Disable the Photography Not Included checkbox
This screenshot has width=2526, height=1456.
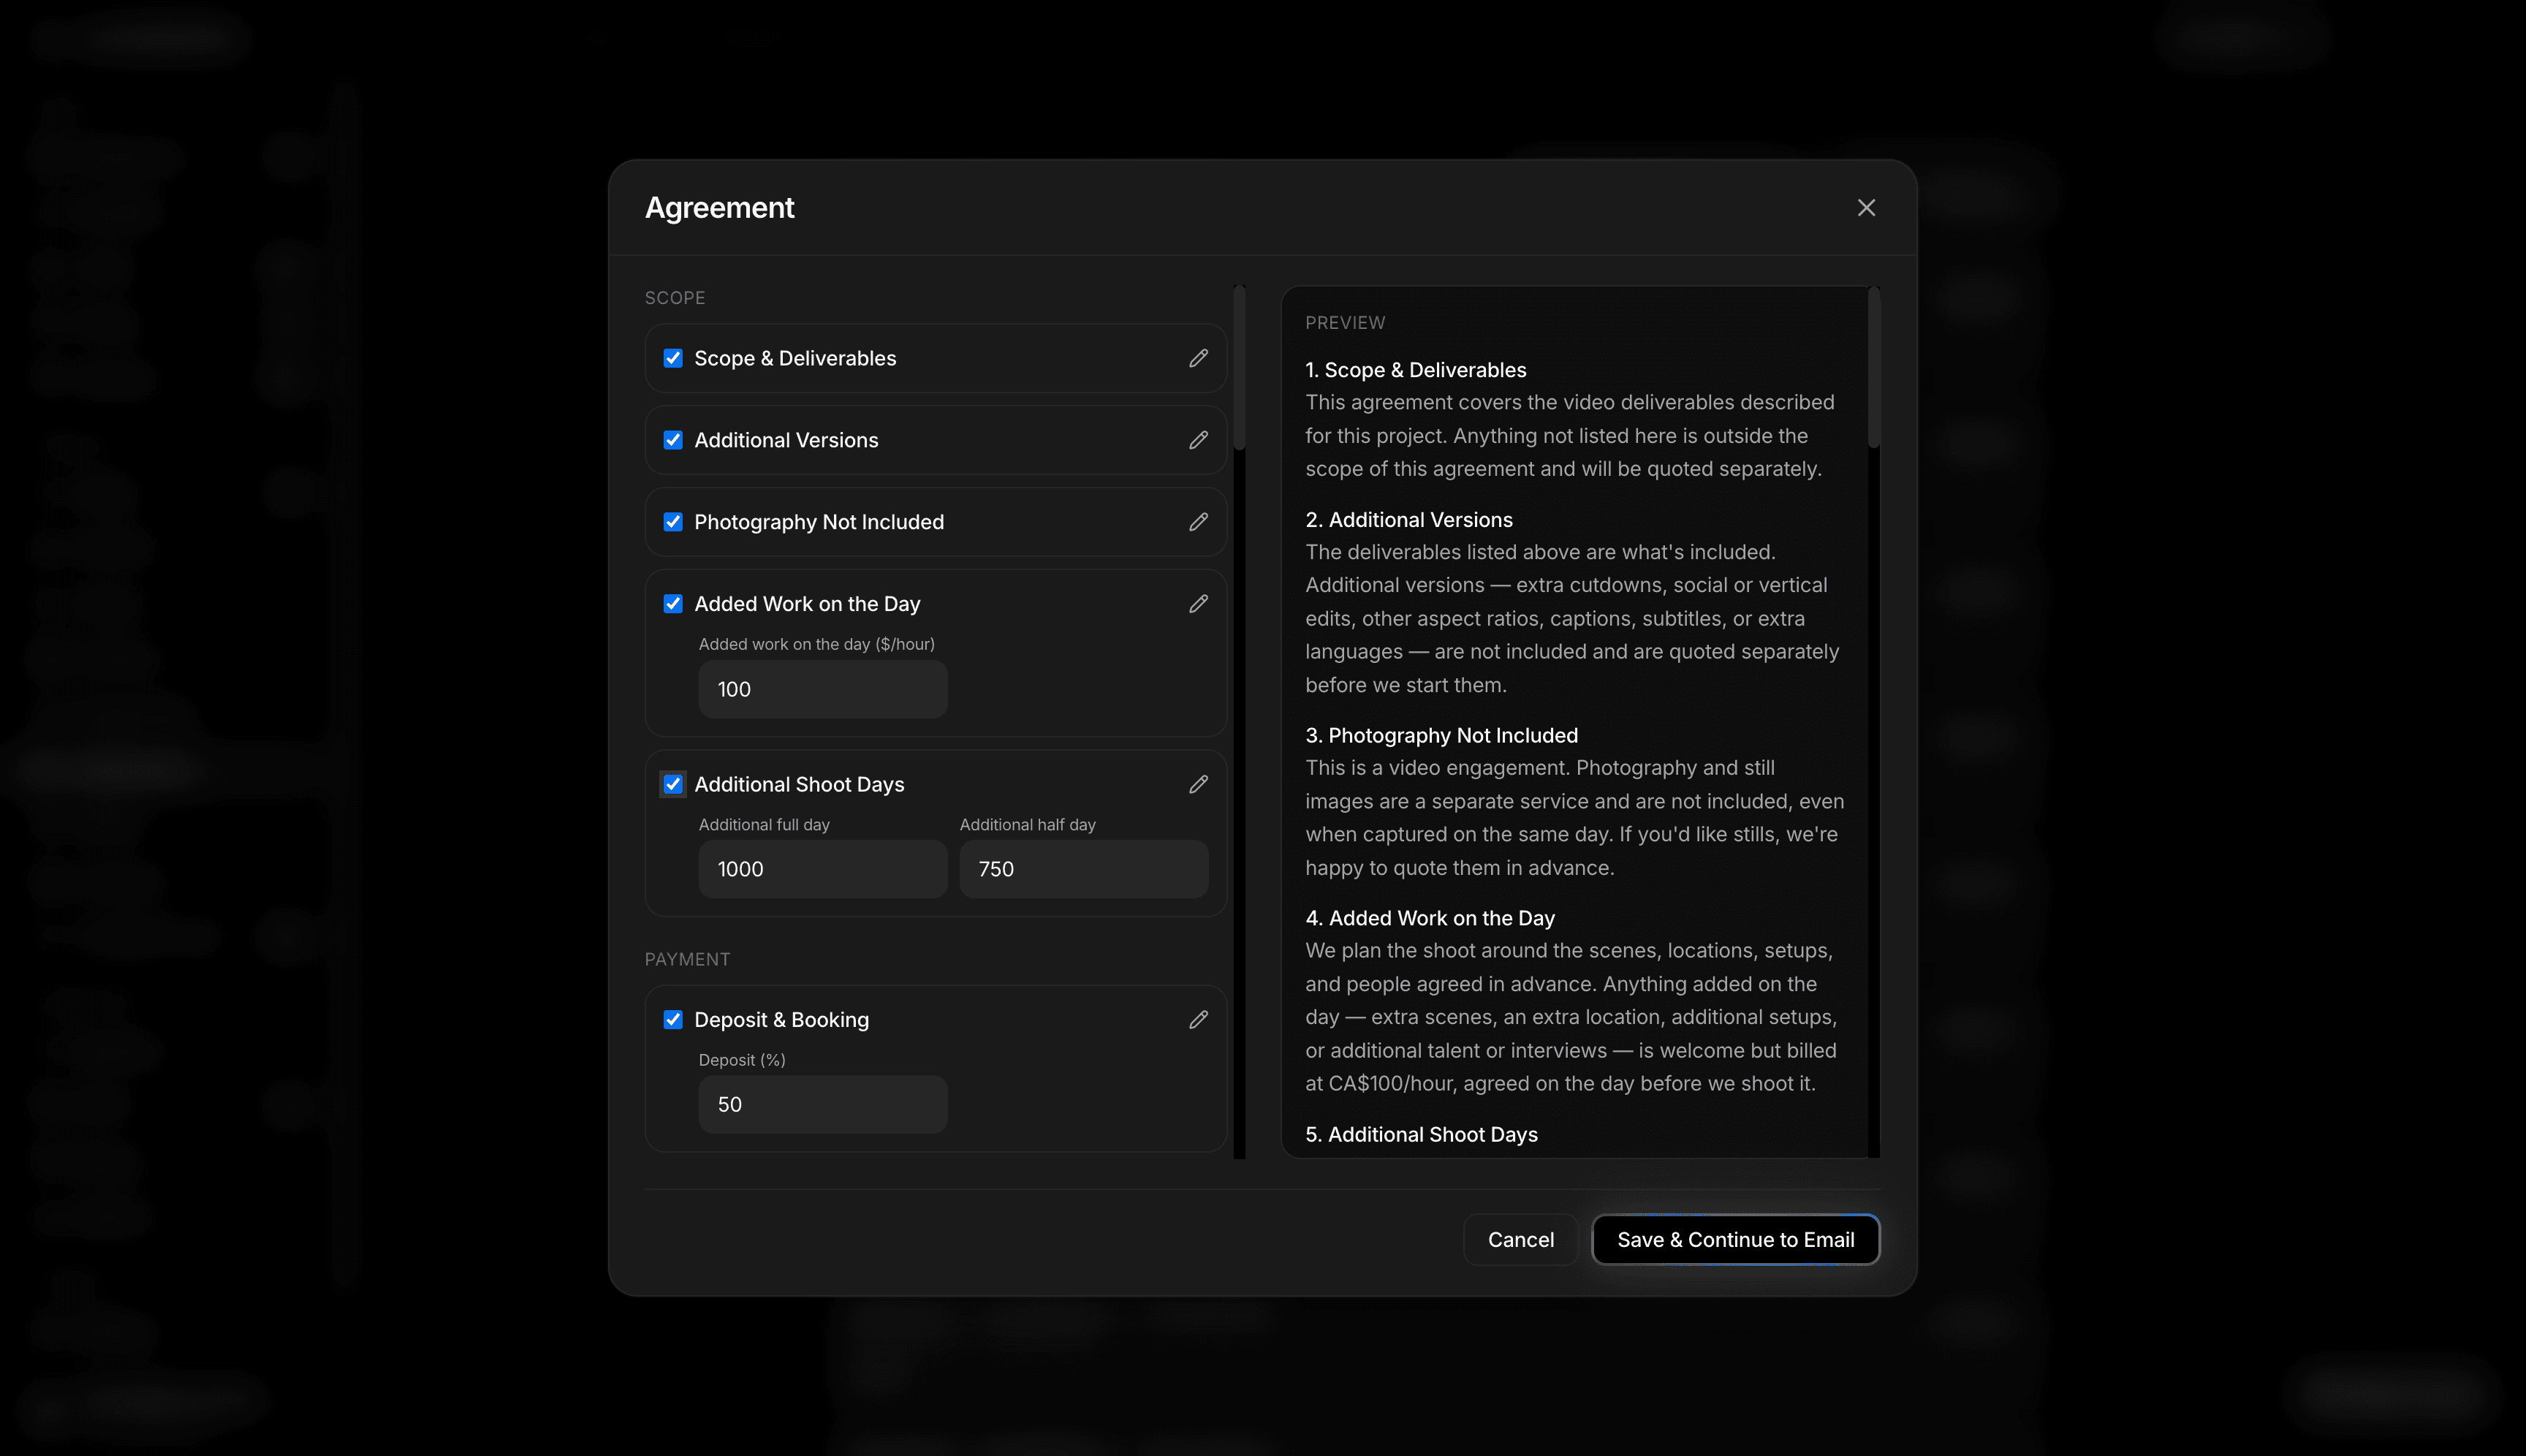[673, 522]
